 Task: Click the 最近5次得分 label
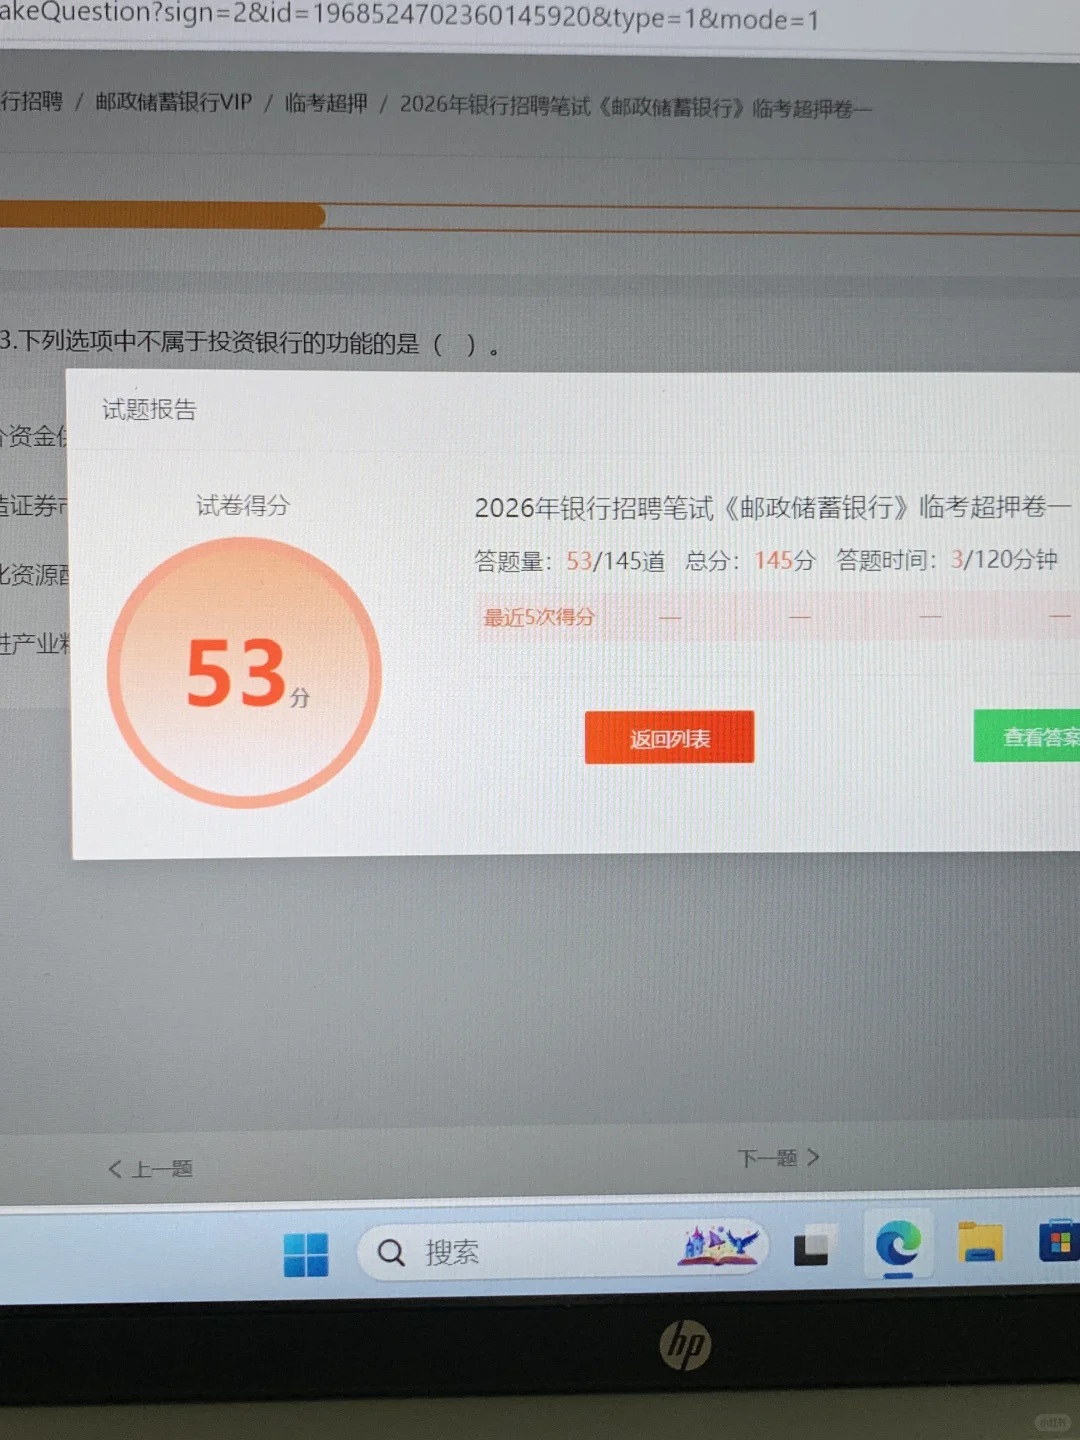pos(539,617)
